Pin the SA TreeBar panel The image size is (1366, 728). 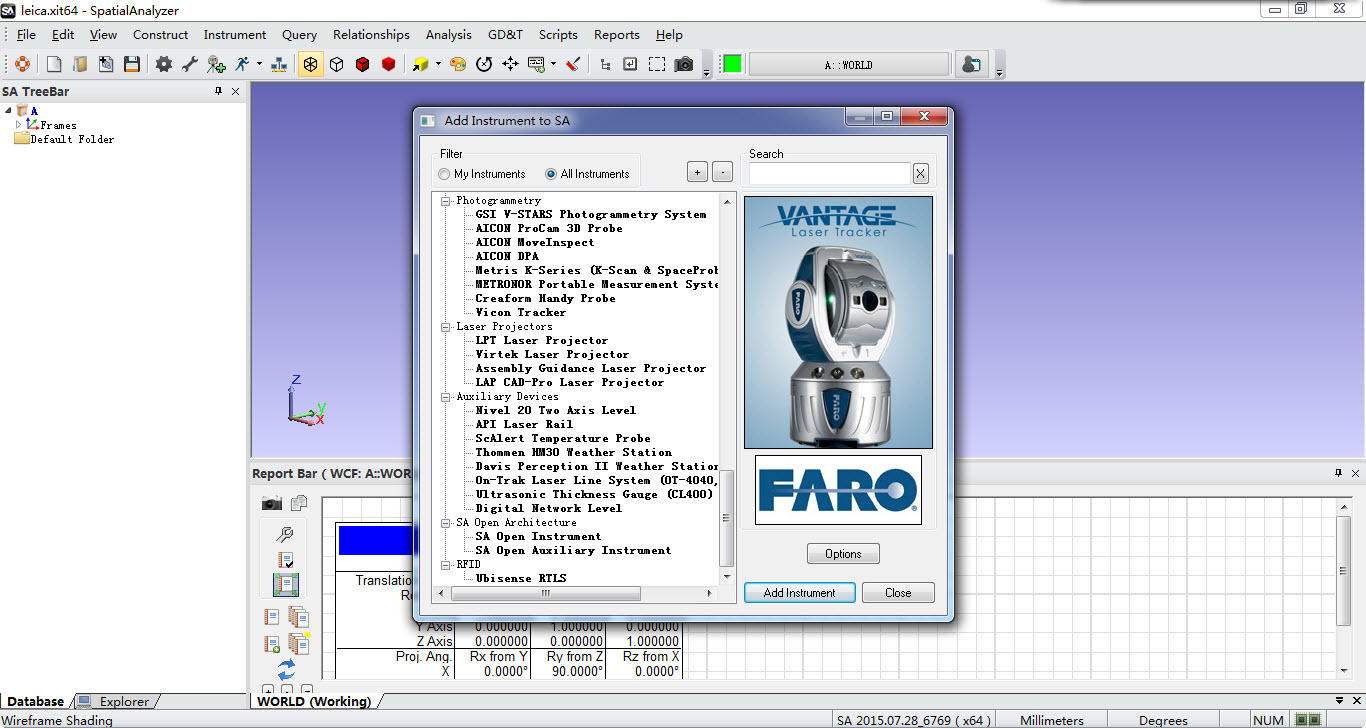point(219,91)
